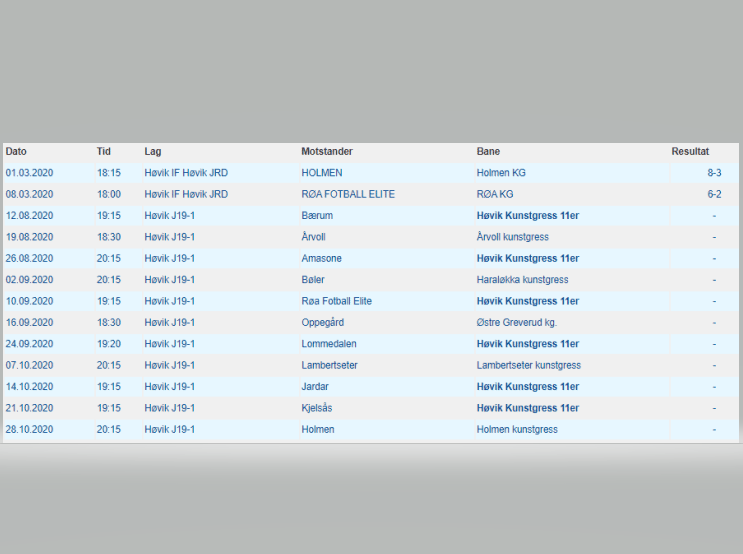Open the Holmen KG venue link
743x554 pixels.
click(501, 173)
